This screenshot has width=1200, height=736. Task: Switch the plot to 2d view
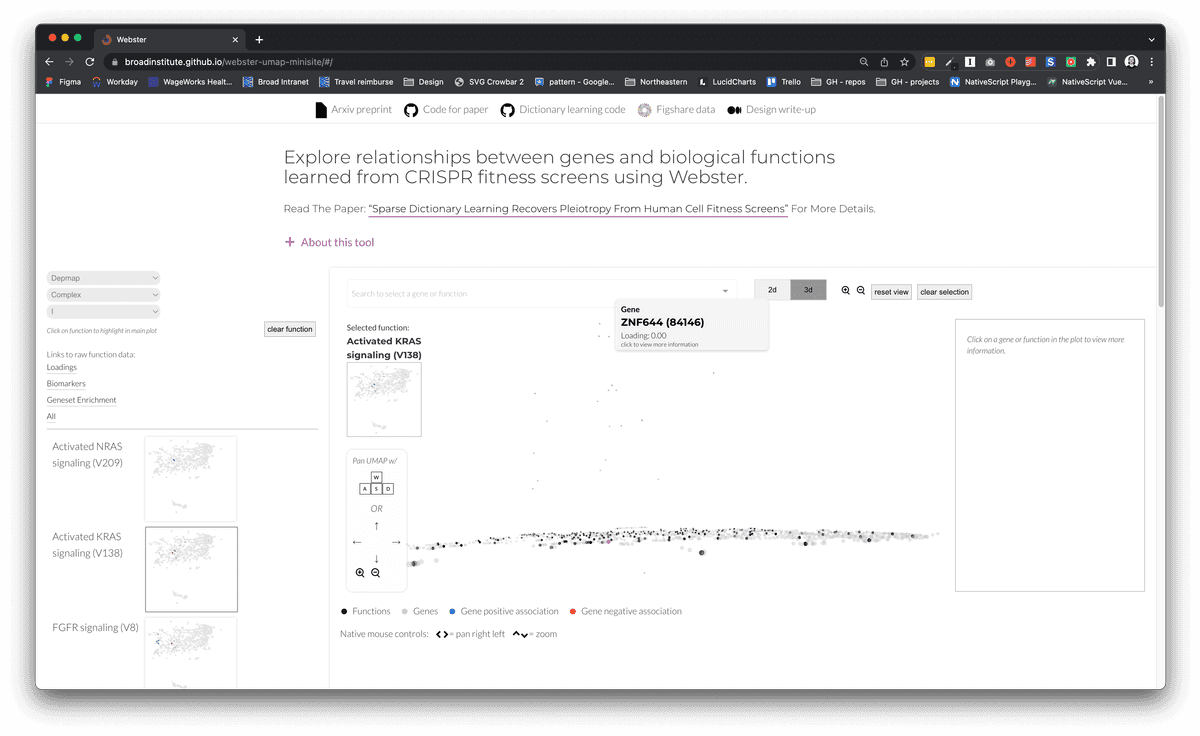(771, 289)
